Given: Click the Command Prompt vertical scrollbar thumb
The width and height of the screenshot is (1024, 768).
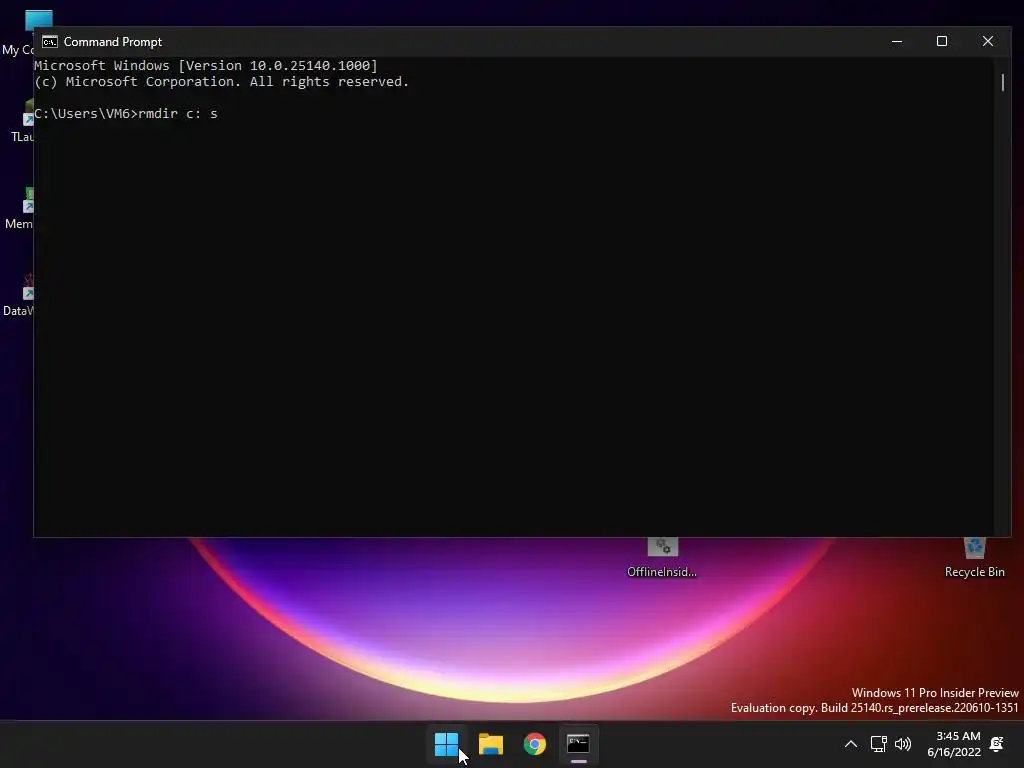Looking at the screenshot, I should pyautogui.click(x=1002, y=82).
